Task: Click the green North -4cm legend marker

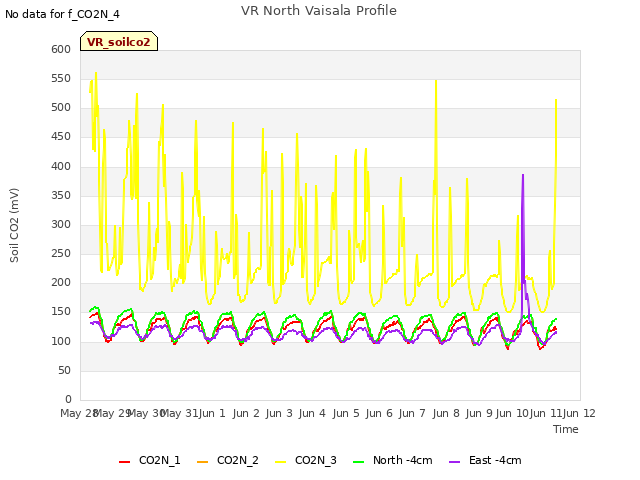Action: pyautogui.click(x=359, y=462)
